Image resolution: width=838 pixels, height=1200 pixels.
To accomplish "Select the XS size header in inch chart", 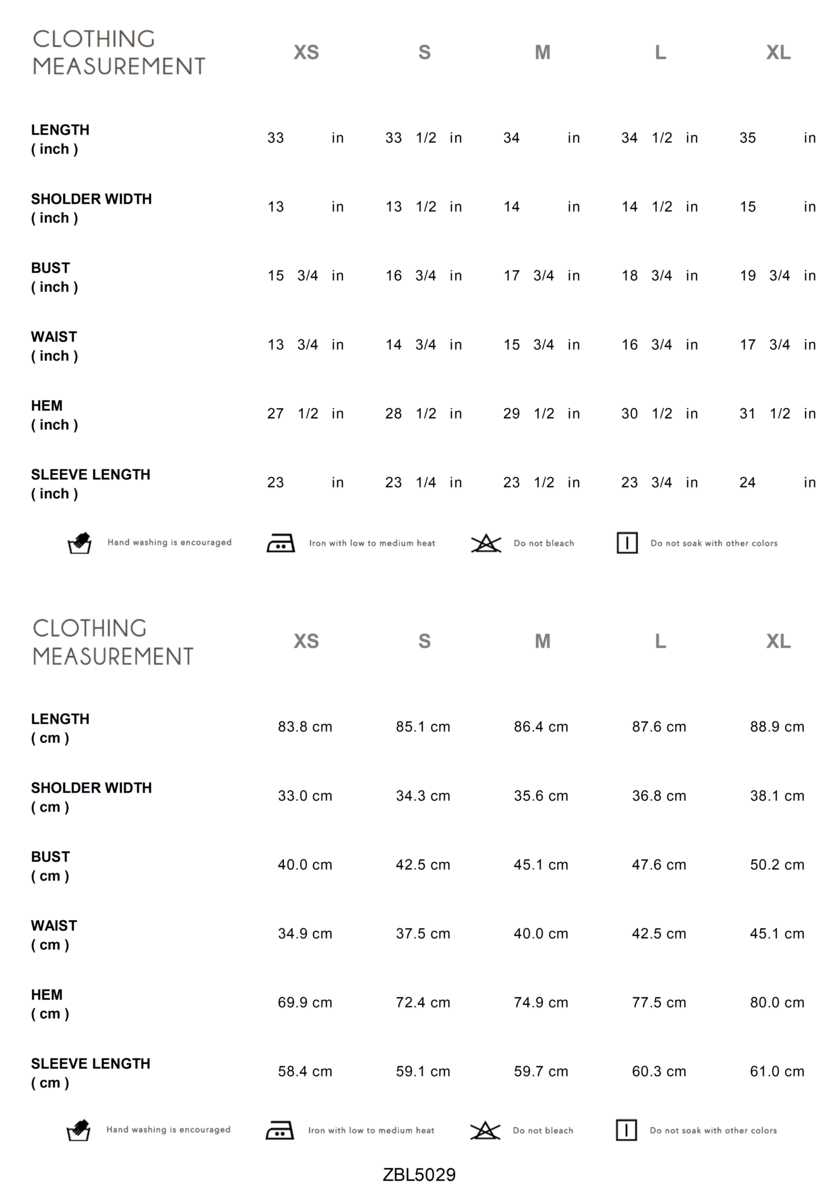I will [306, 53].
